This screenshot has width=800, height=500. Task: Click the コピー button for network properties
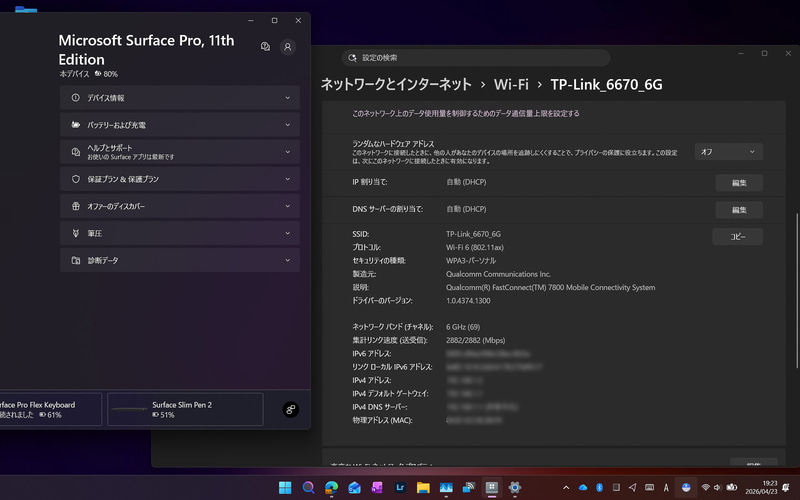click(738, 237)
